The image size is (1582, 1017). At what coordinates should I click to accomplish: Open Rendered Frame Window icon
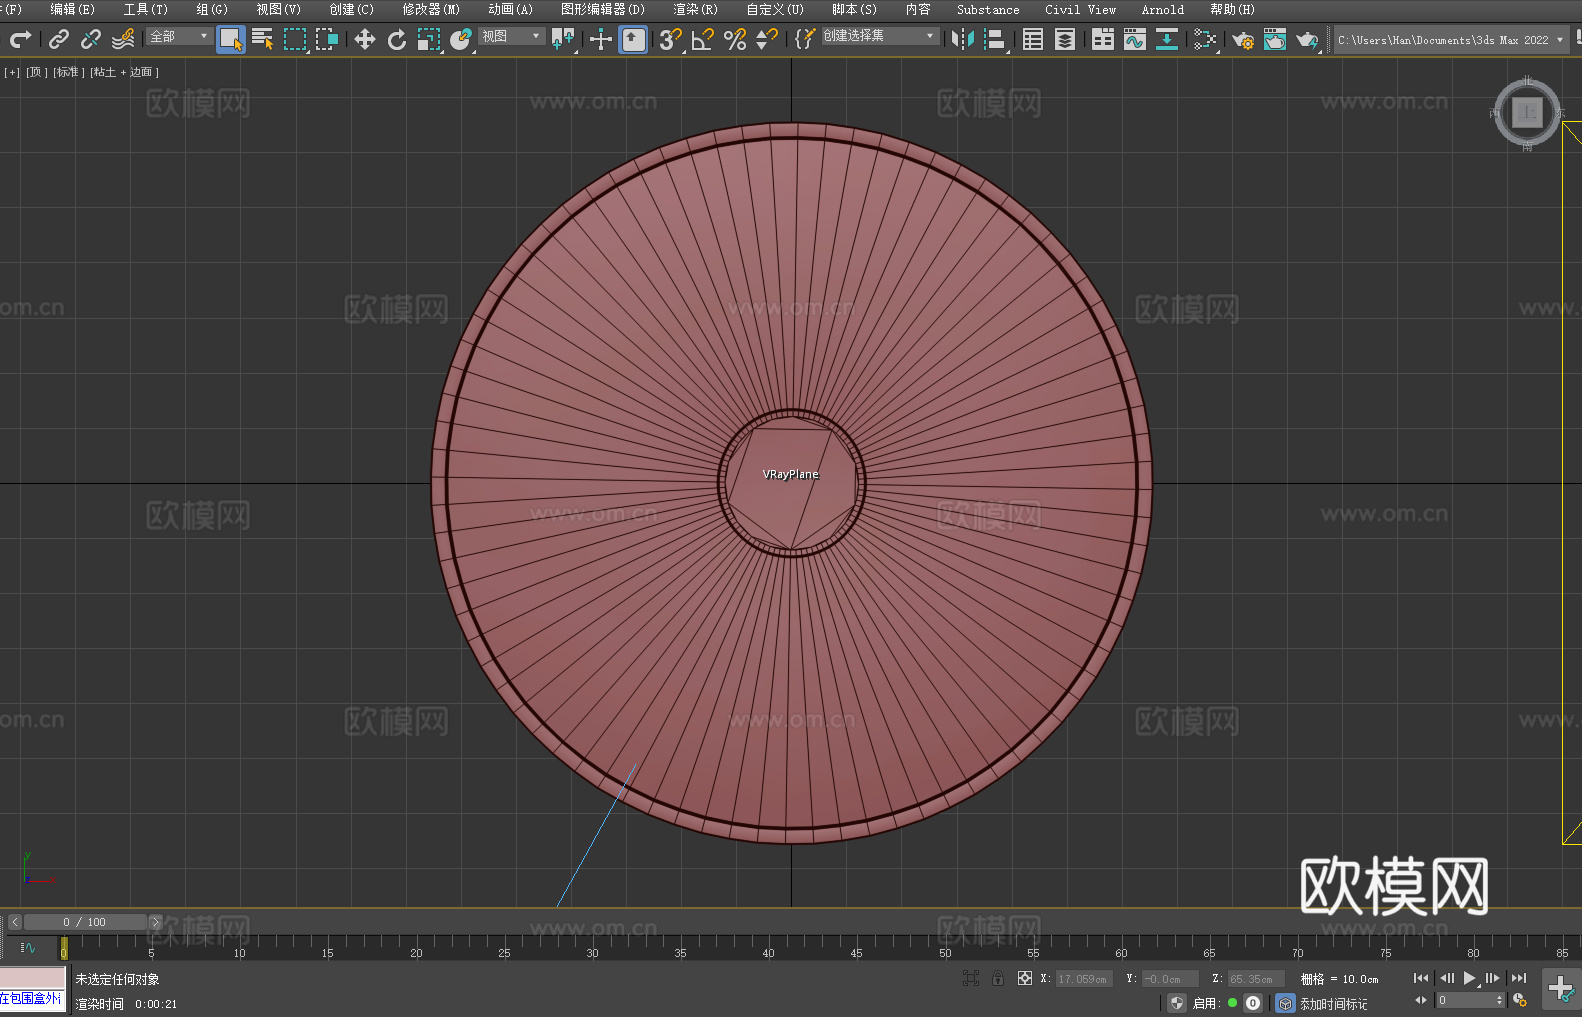coord(1275,39)
